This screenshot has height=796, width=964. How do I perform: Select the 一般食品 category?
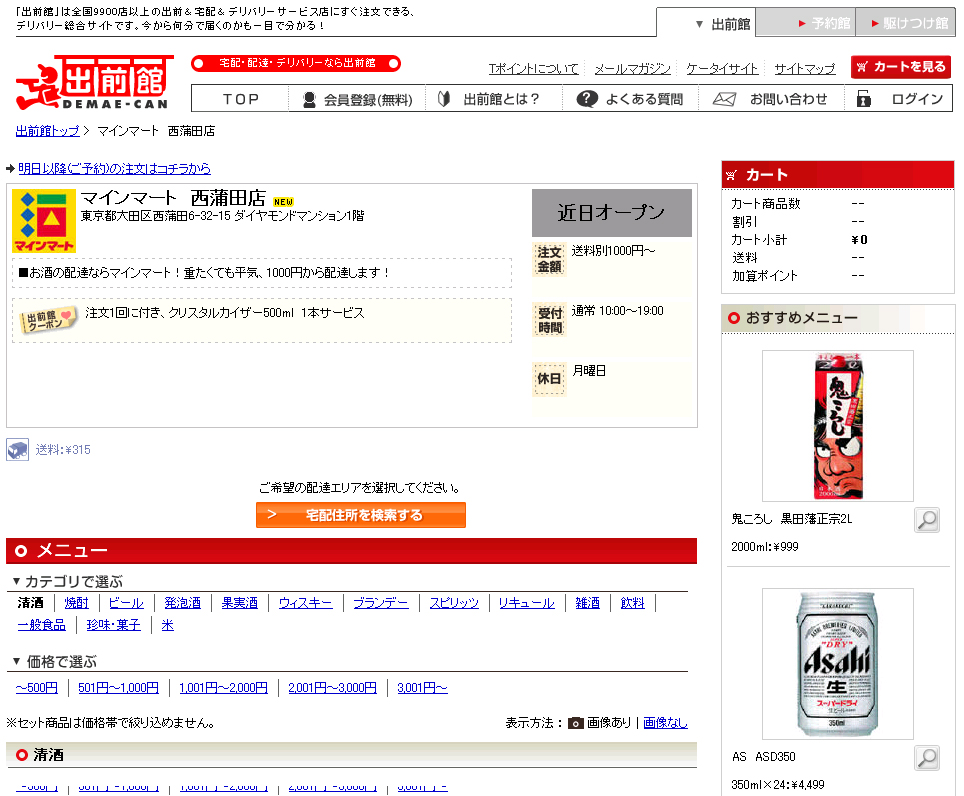(42, 625)
